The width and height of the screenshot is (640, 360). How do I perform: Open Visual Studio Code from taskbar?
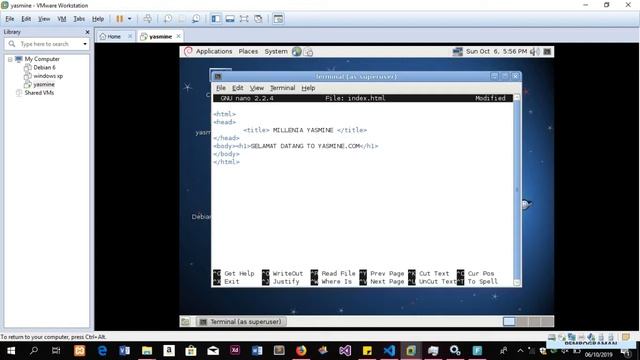point(389,351)
